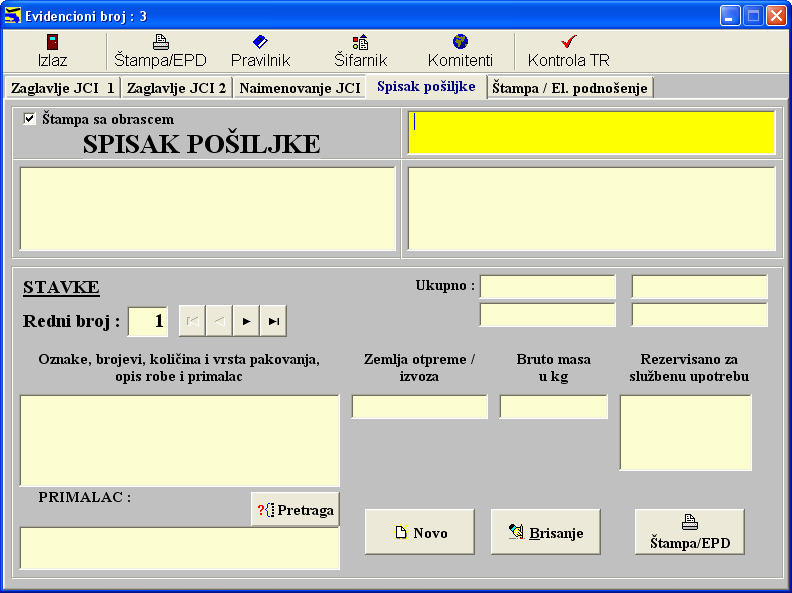Click the Redni broj number field
792x593 pixels.
(147, 321)
